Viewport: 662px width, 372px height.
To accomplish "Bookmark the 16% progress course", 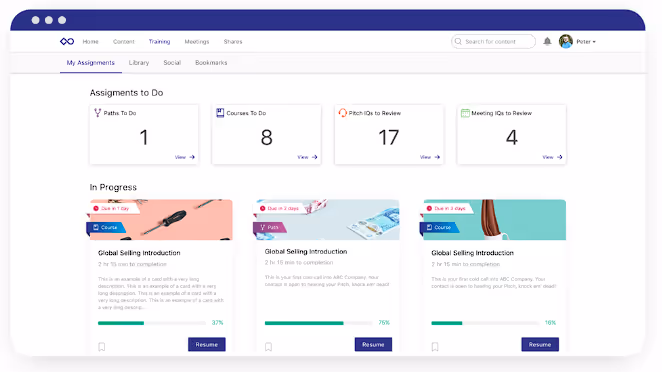I will click(x=435, y=347).
